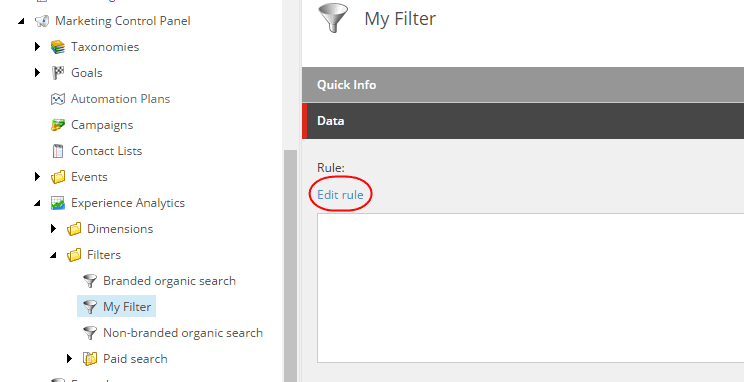Image resolution: width=744 pixels, height=382 pixels.
Task: Select the Non-branded organic search filter
Action: click(183, 333)
